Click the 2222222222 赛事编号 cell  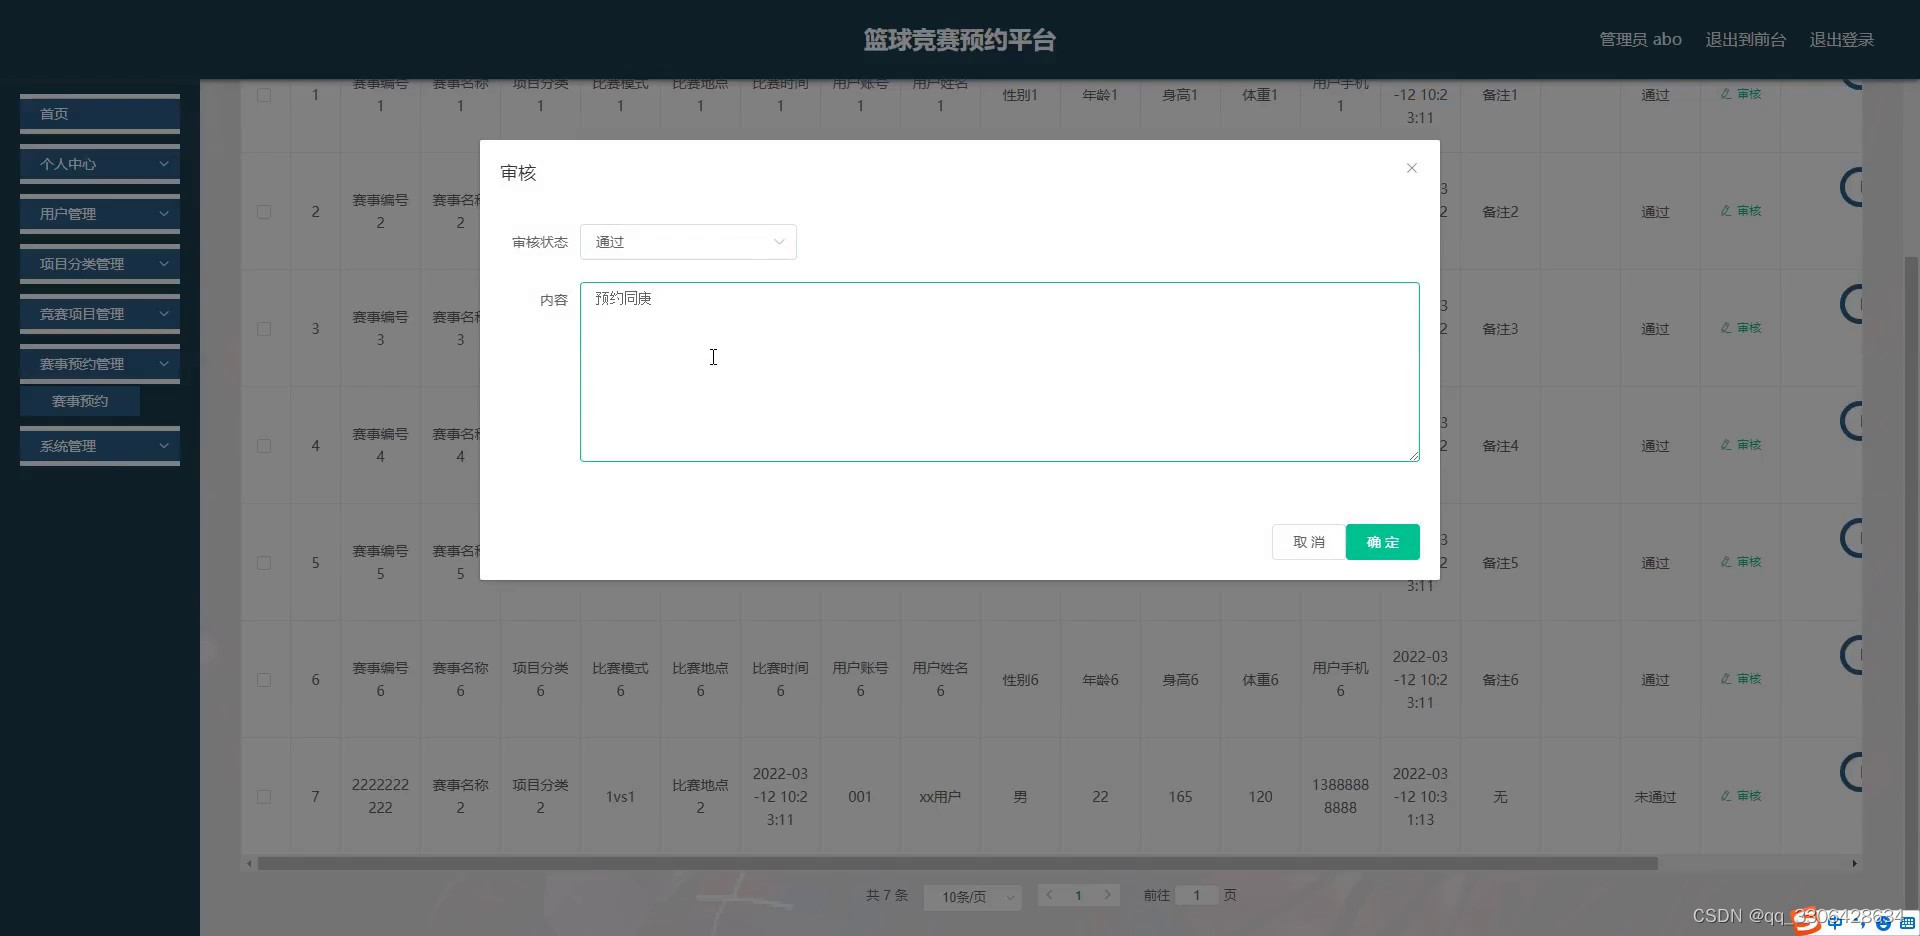[380, 796]
